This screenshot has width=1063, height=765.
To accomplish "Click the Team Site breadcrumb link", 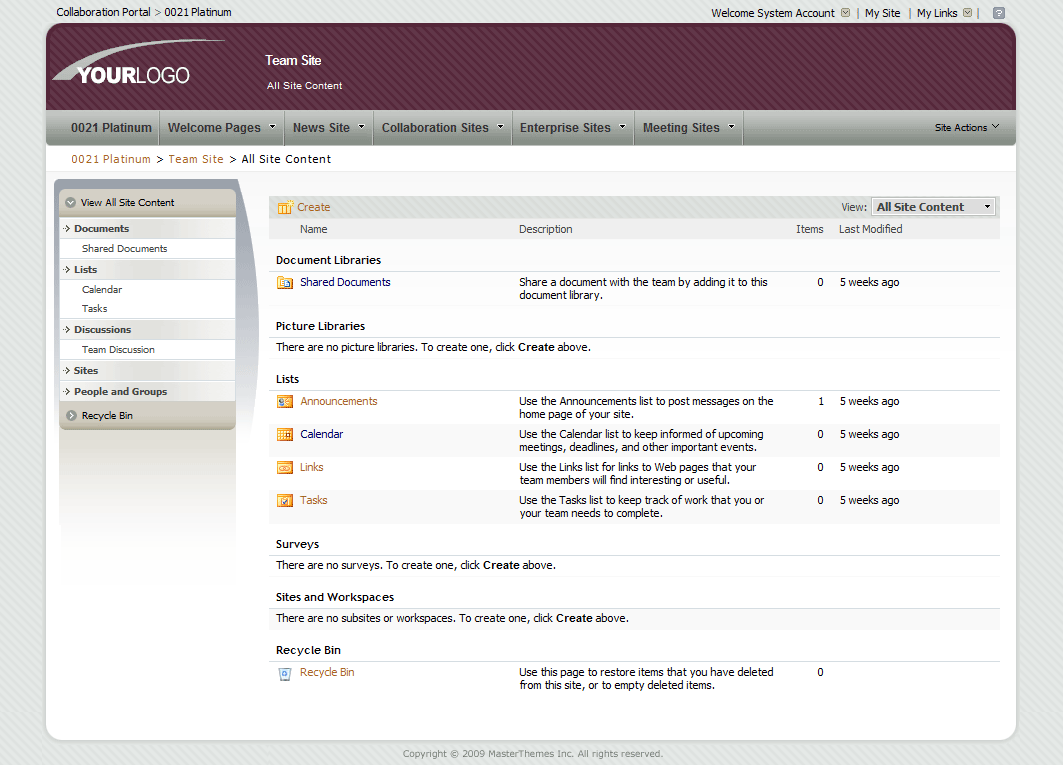I will [x=196, y=159].
